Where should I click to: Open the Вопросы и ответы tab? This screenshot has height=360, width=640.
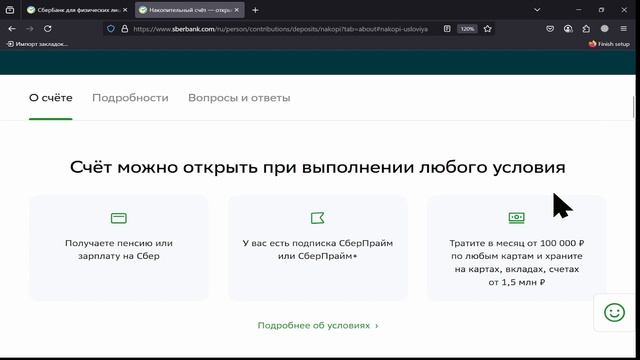click(239, 98)
